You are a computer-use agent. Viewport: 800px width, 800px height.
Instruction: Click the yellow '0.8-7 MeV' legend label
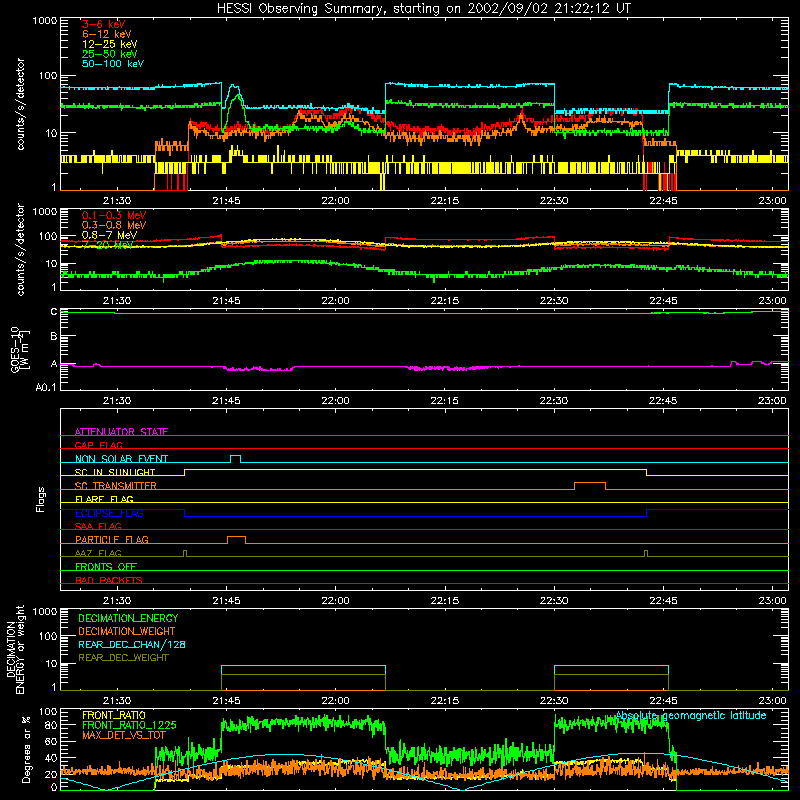coord(109,235)
